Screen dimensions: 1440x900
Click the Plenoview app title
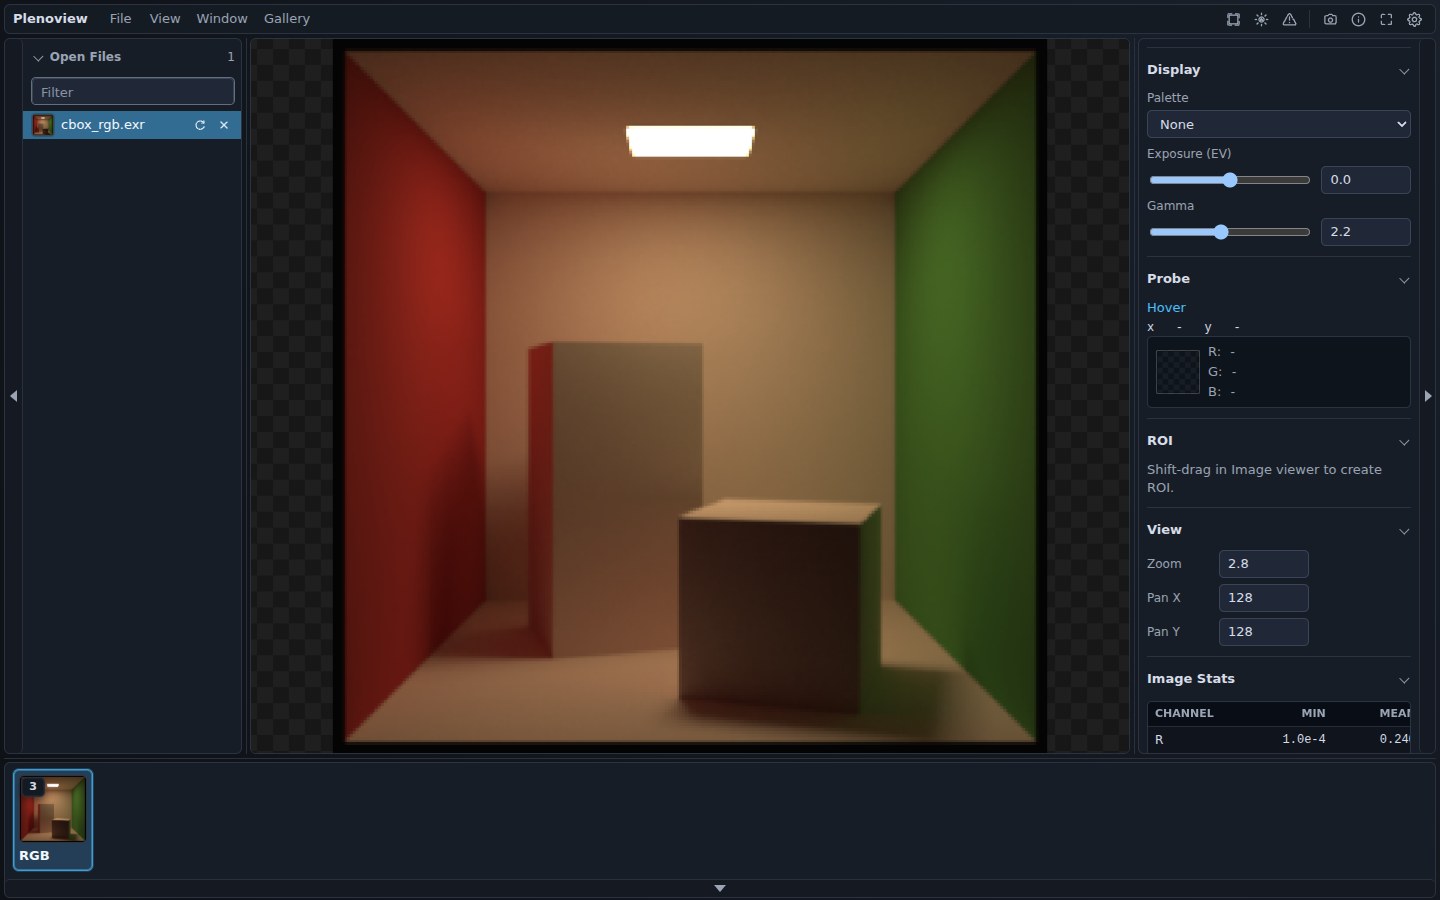tap(50, 19)
